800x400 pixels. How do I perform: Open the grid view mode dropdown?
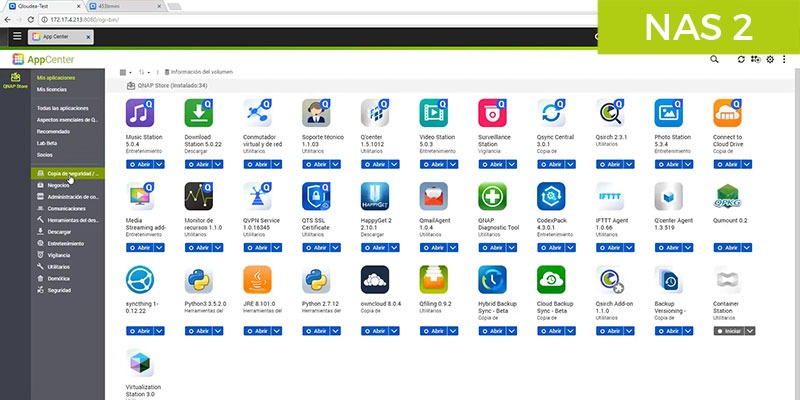tap(126, 72)
